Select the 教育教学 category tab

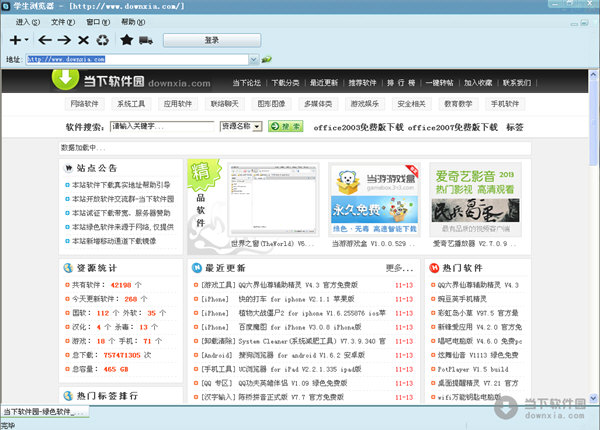(458, 104)
